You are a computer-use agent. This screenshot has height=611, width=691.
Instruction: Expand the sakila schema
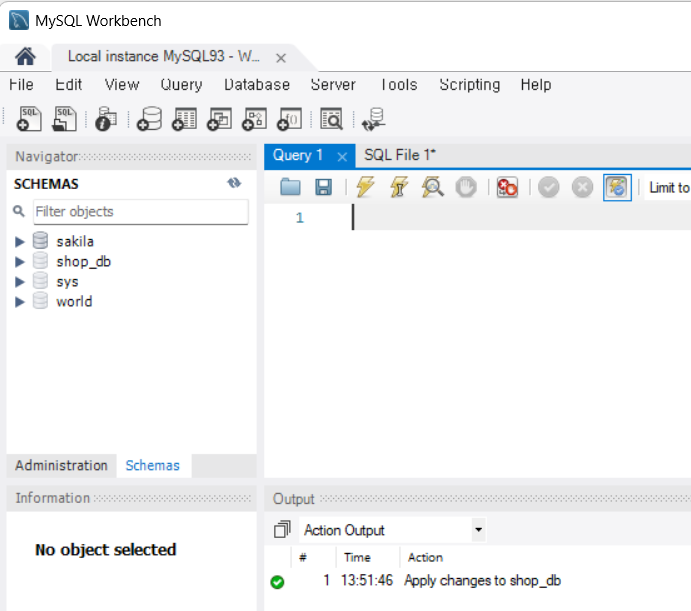coord(19,242)
